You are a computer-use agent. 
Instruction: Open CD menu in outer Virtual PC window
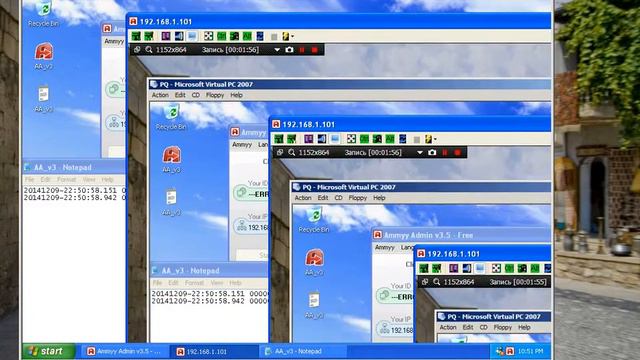[196, 95]
